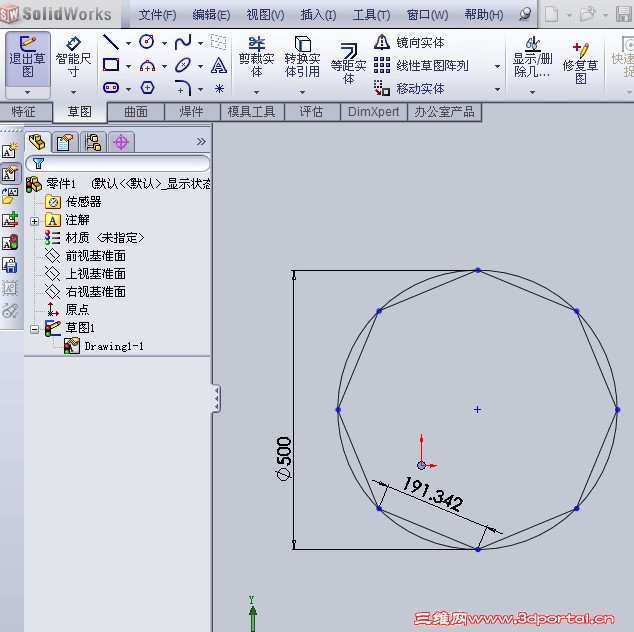The image size is (634, 632).
Task: Select the Line sketch tool
Action: click(x=111, y=42)
